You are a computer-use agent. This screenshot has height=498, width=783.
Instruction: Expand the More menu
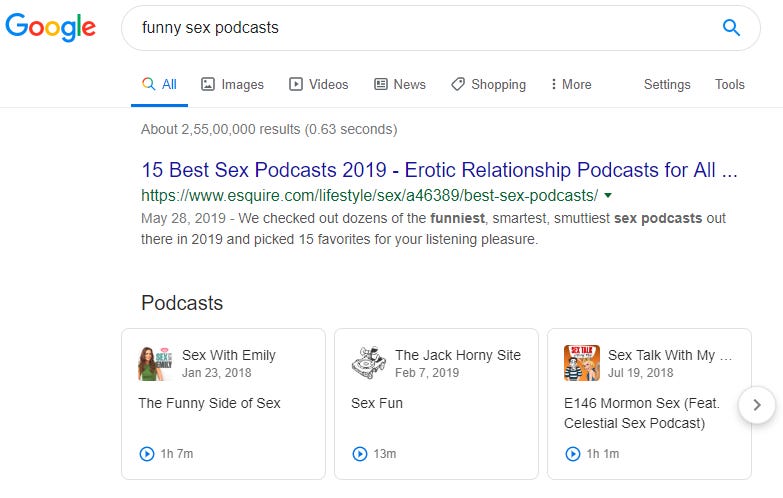tap(571, 84)
